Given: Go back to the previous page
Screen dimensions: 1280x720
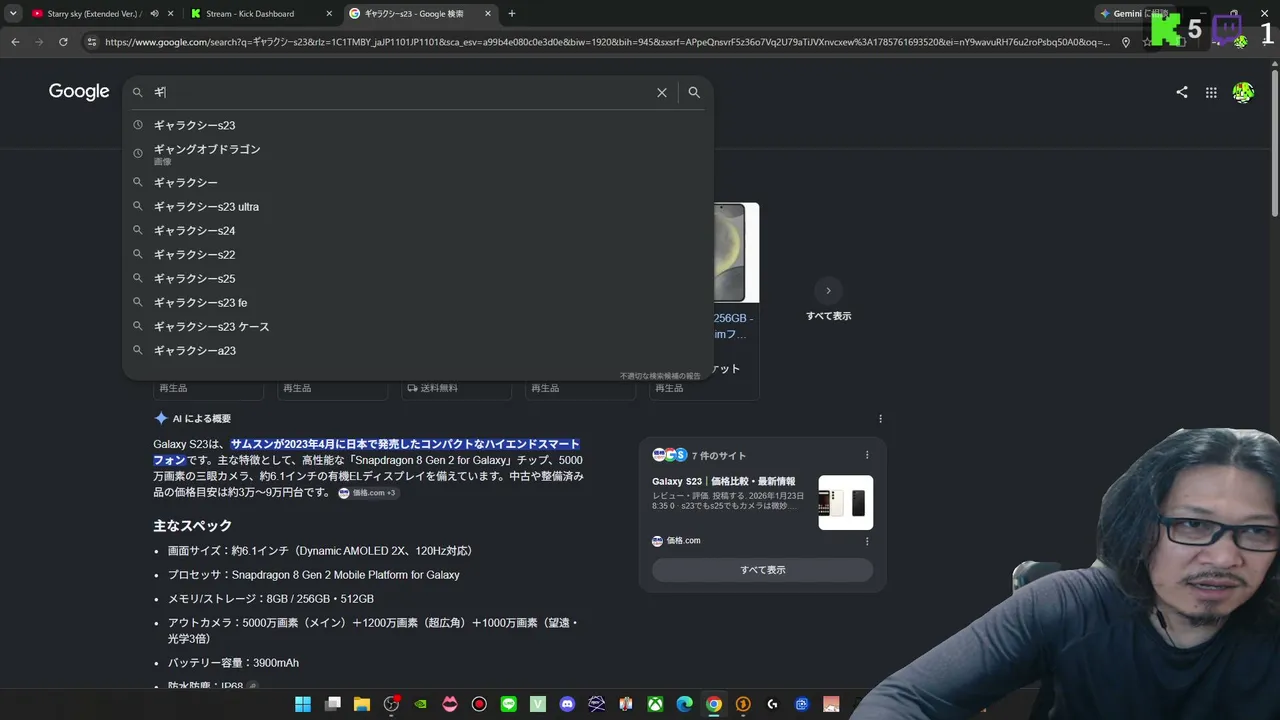Looking at the screenshot, I should coord(15,42).
